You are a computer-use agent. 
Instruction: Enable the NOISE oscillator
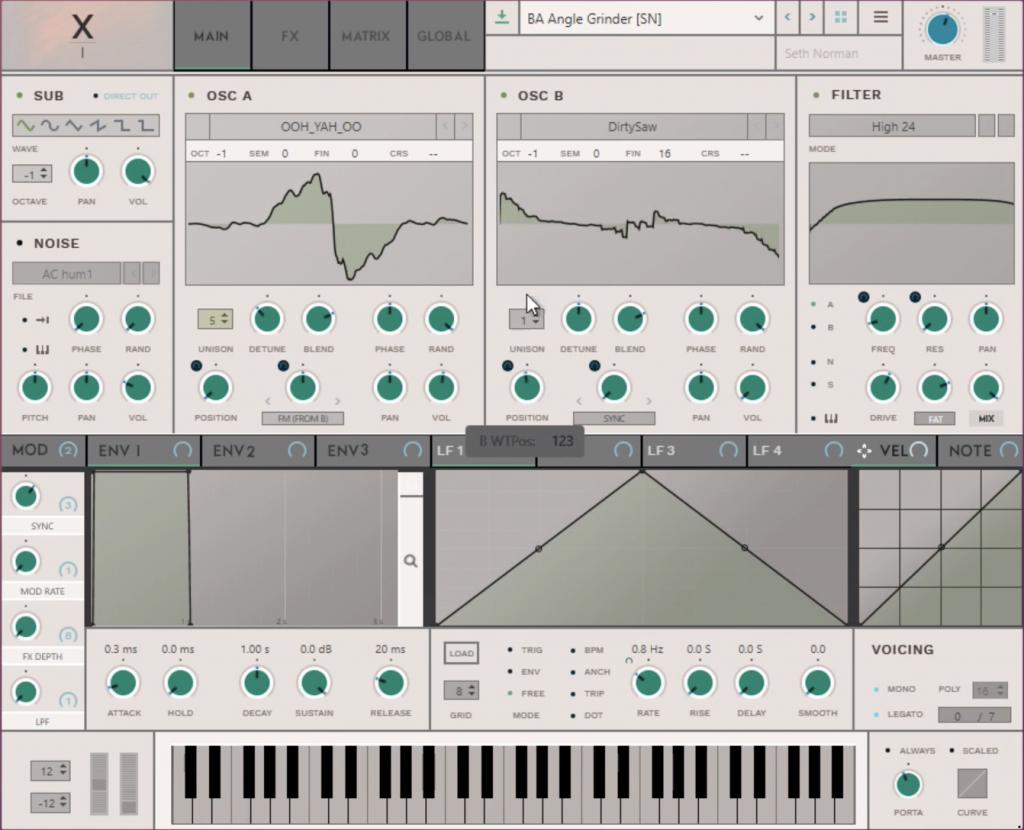tap(20, 243)
